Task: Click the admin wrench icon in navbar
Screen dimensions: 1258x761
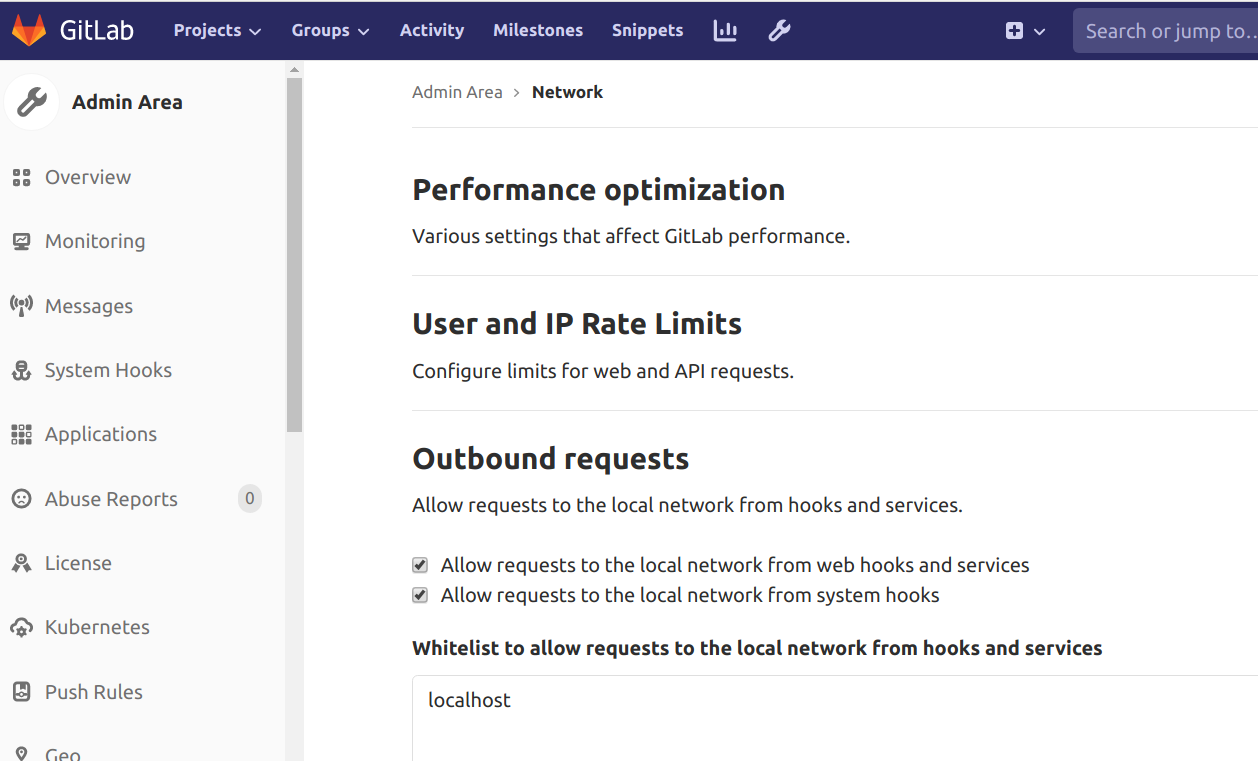Action: click(x=779, y=31)
